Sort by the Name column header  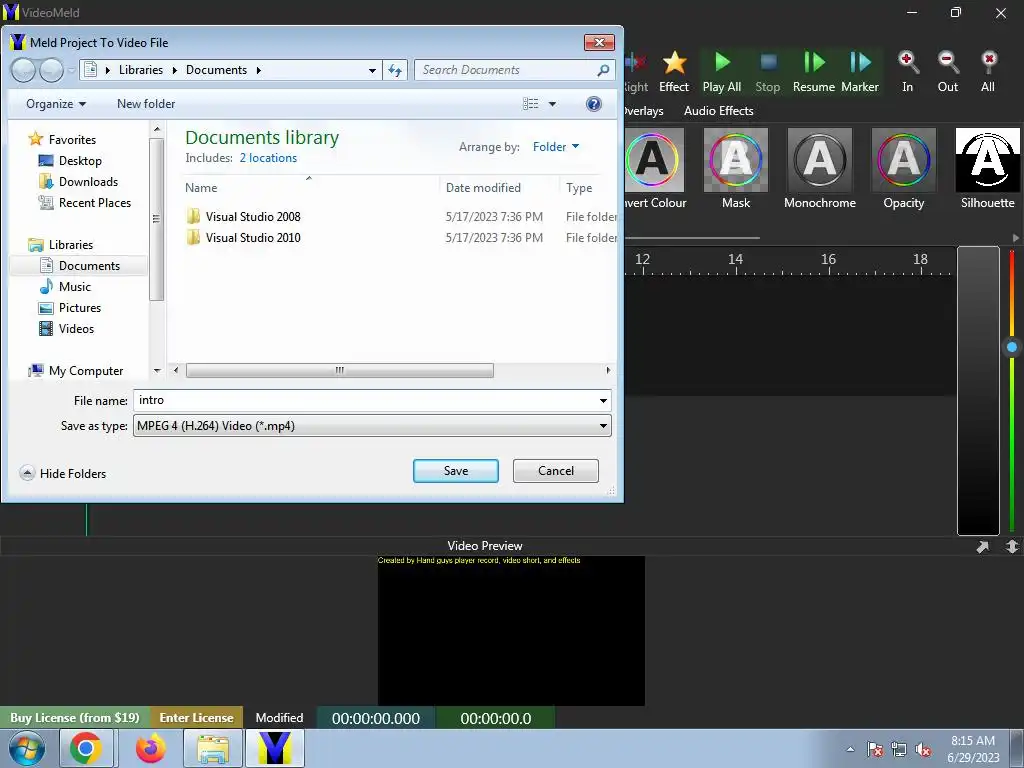[x=200, y=188]
